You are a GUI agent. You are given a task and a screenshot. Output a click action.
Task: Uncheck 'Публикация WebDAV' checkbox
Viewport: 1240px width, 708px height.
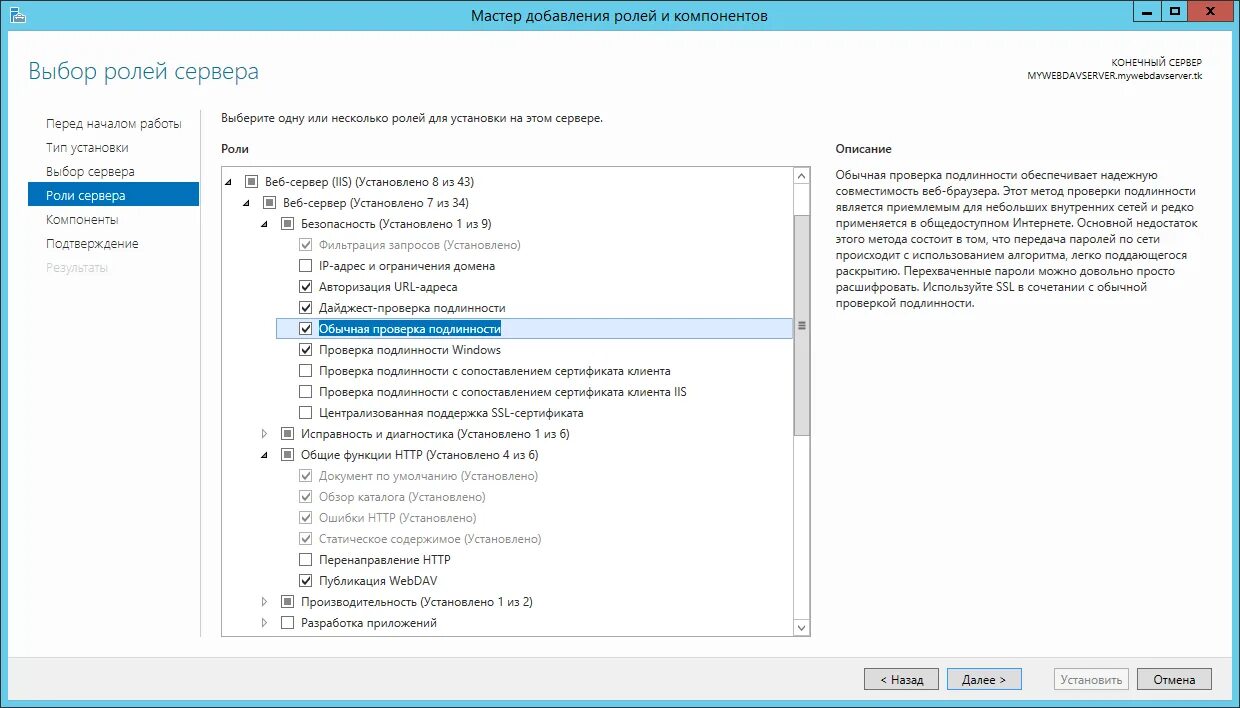(x=306, y=581)
